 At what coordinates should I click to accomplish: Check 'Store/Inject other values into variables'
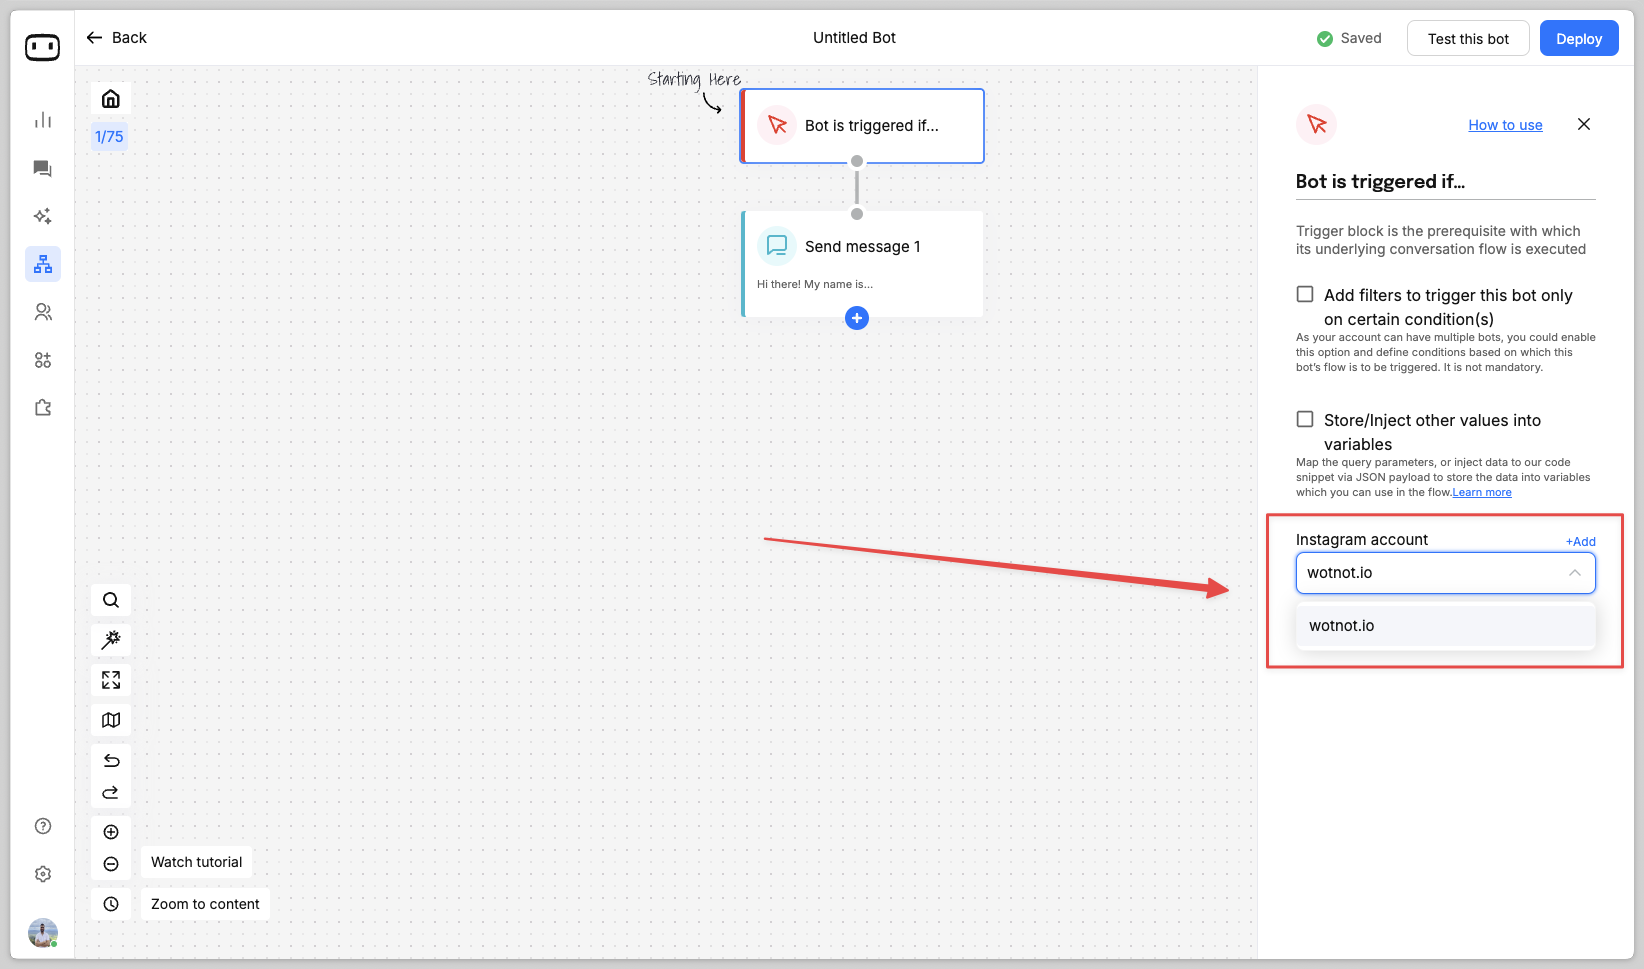pyautogui.click(x=1305, y=419)
